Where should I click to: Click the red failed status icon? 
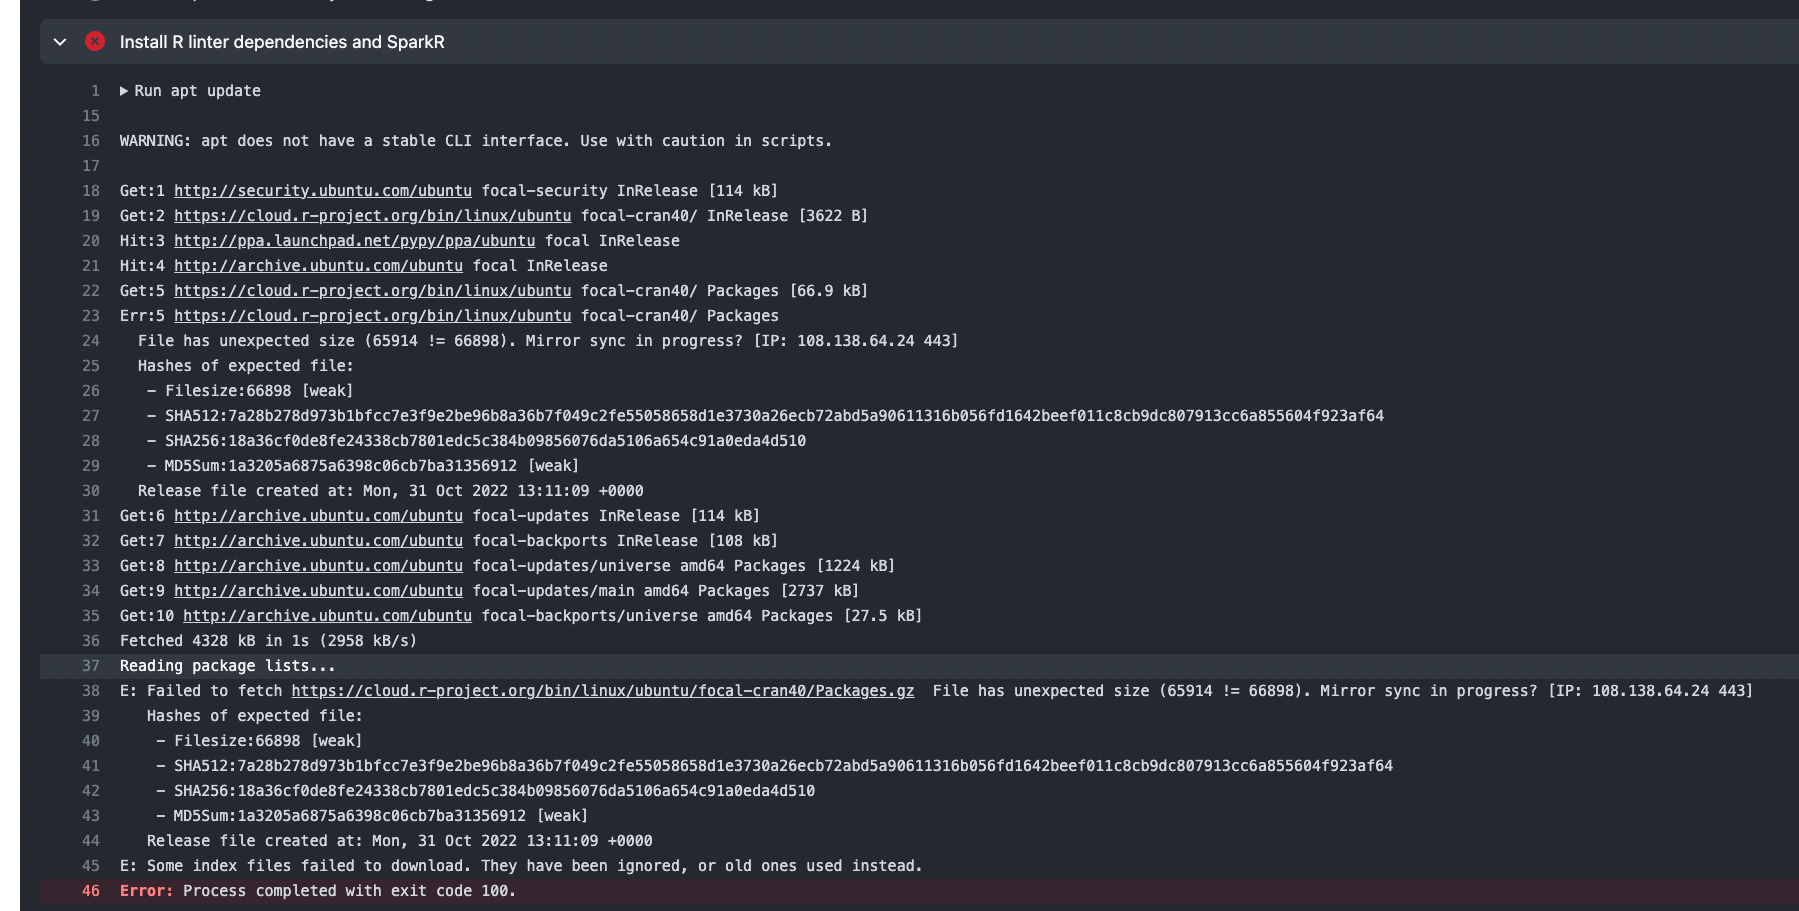(95, 41)
